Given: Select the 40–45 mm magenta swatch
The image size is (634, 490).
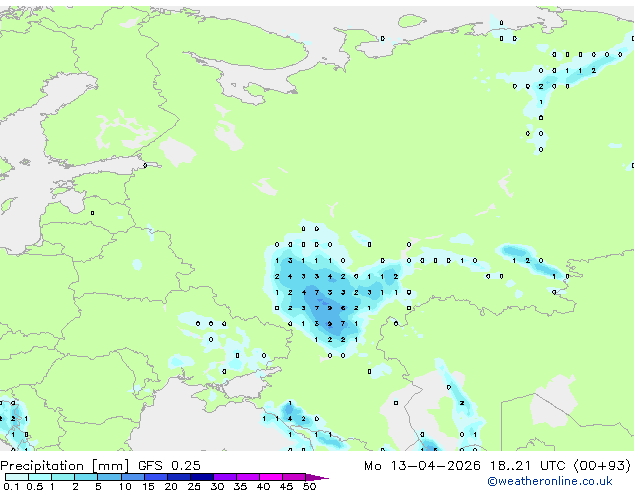Looking at the screenshot, I should pyautogui.click(x=271, y=477).
